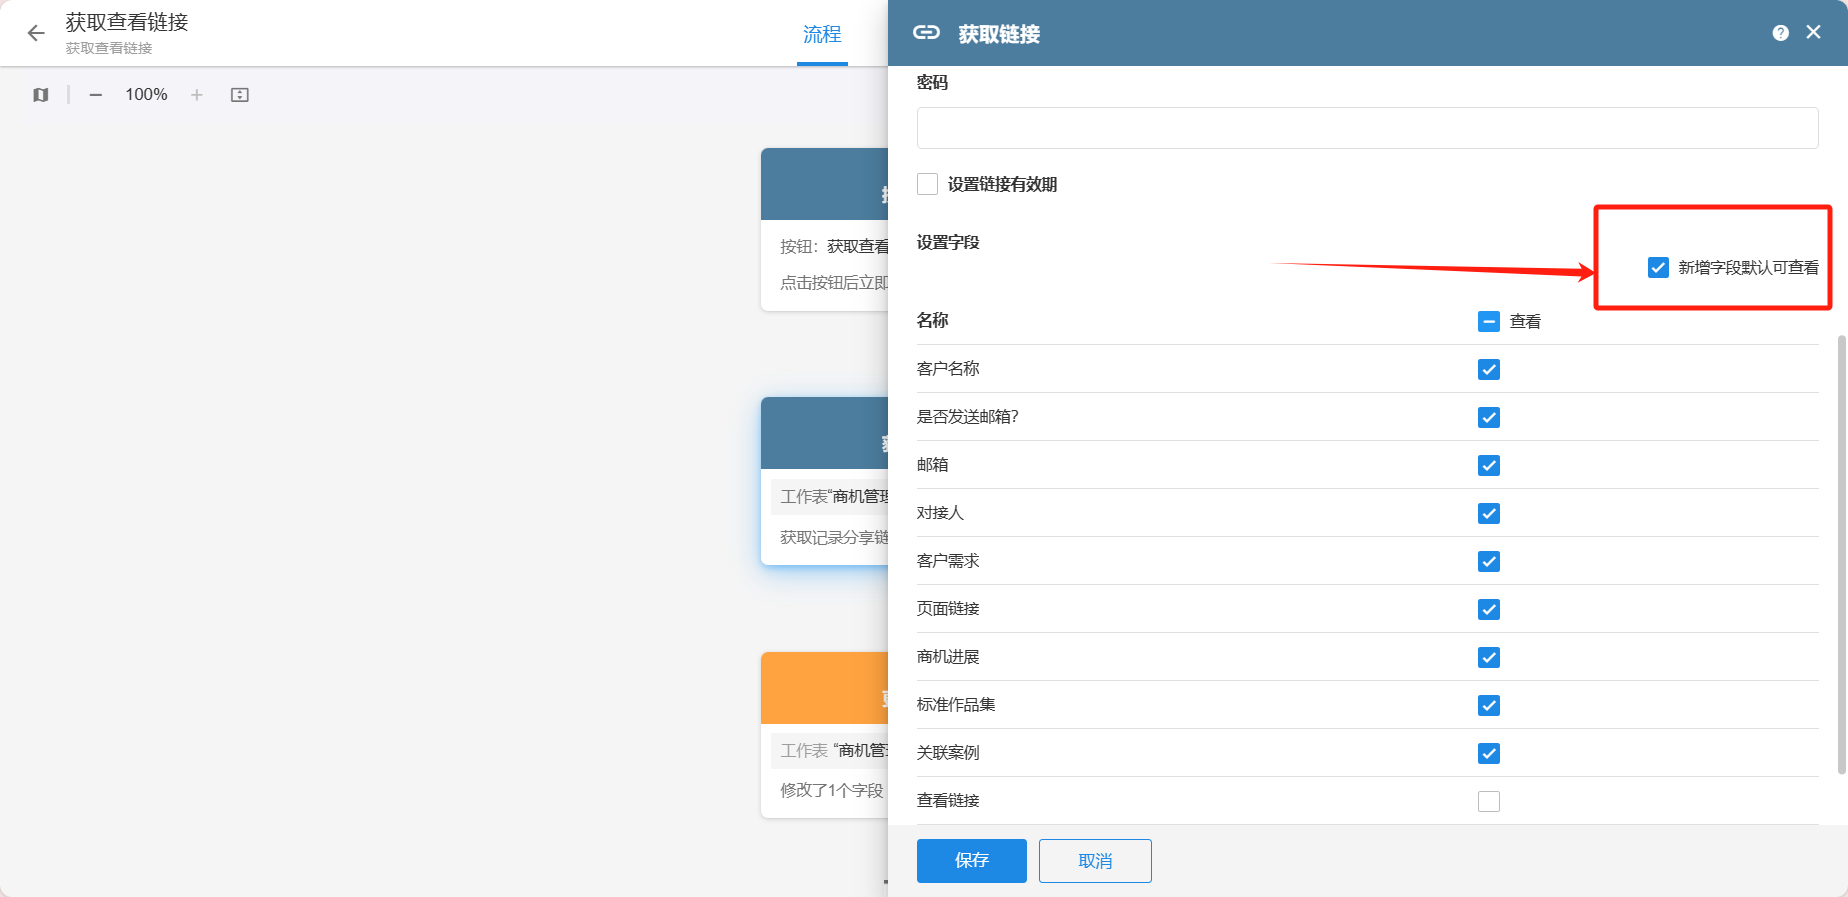Viewport: 1848px width, 897px height.
Task: Click the fit-to-screen icon
Action: (240, 95)
